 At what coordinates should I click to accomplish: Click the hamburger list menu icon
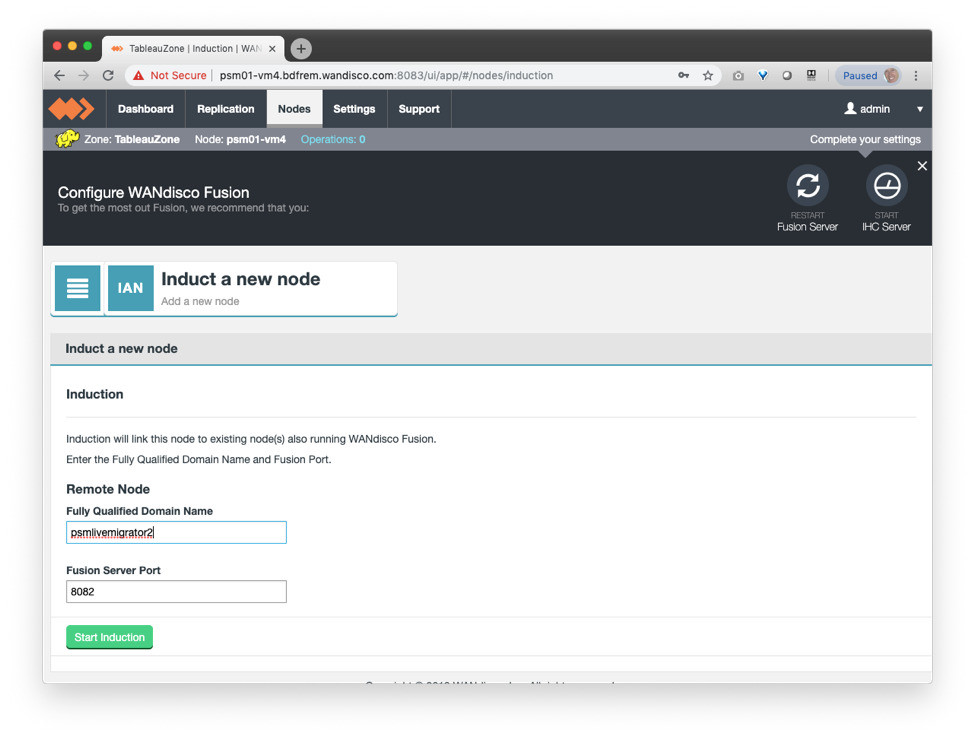pyautogui.click(x=77, y=288)
